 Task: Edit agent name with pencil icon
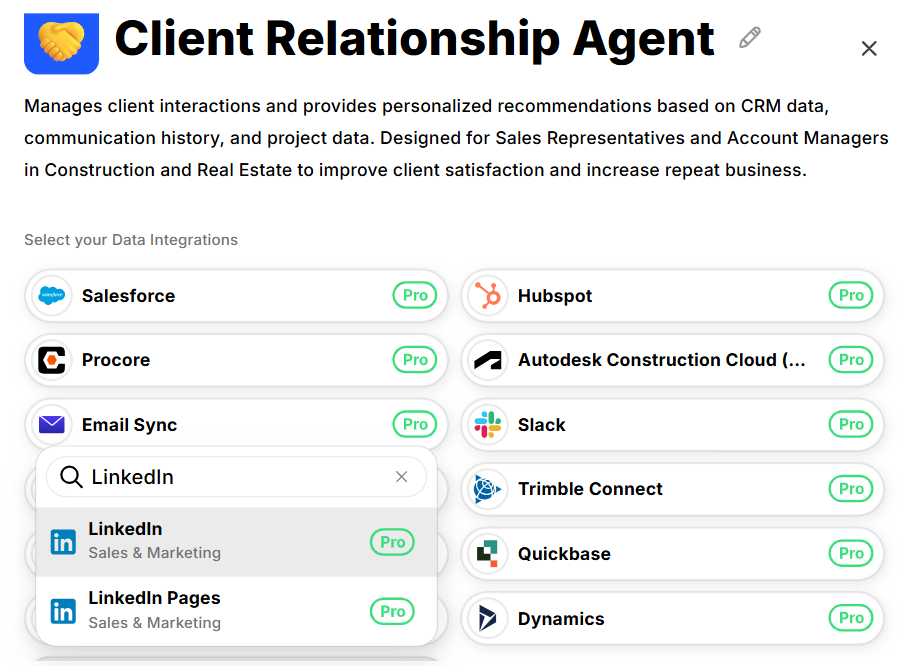pyautogui.click(x=750, y=37)
